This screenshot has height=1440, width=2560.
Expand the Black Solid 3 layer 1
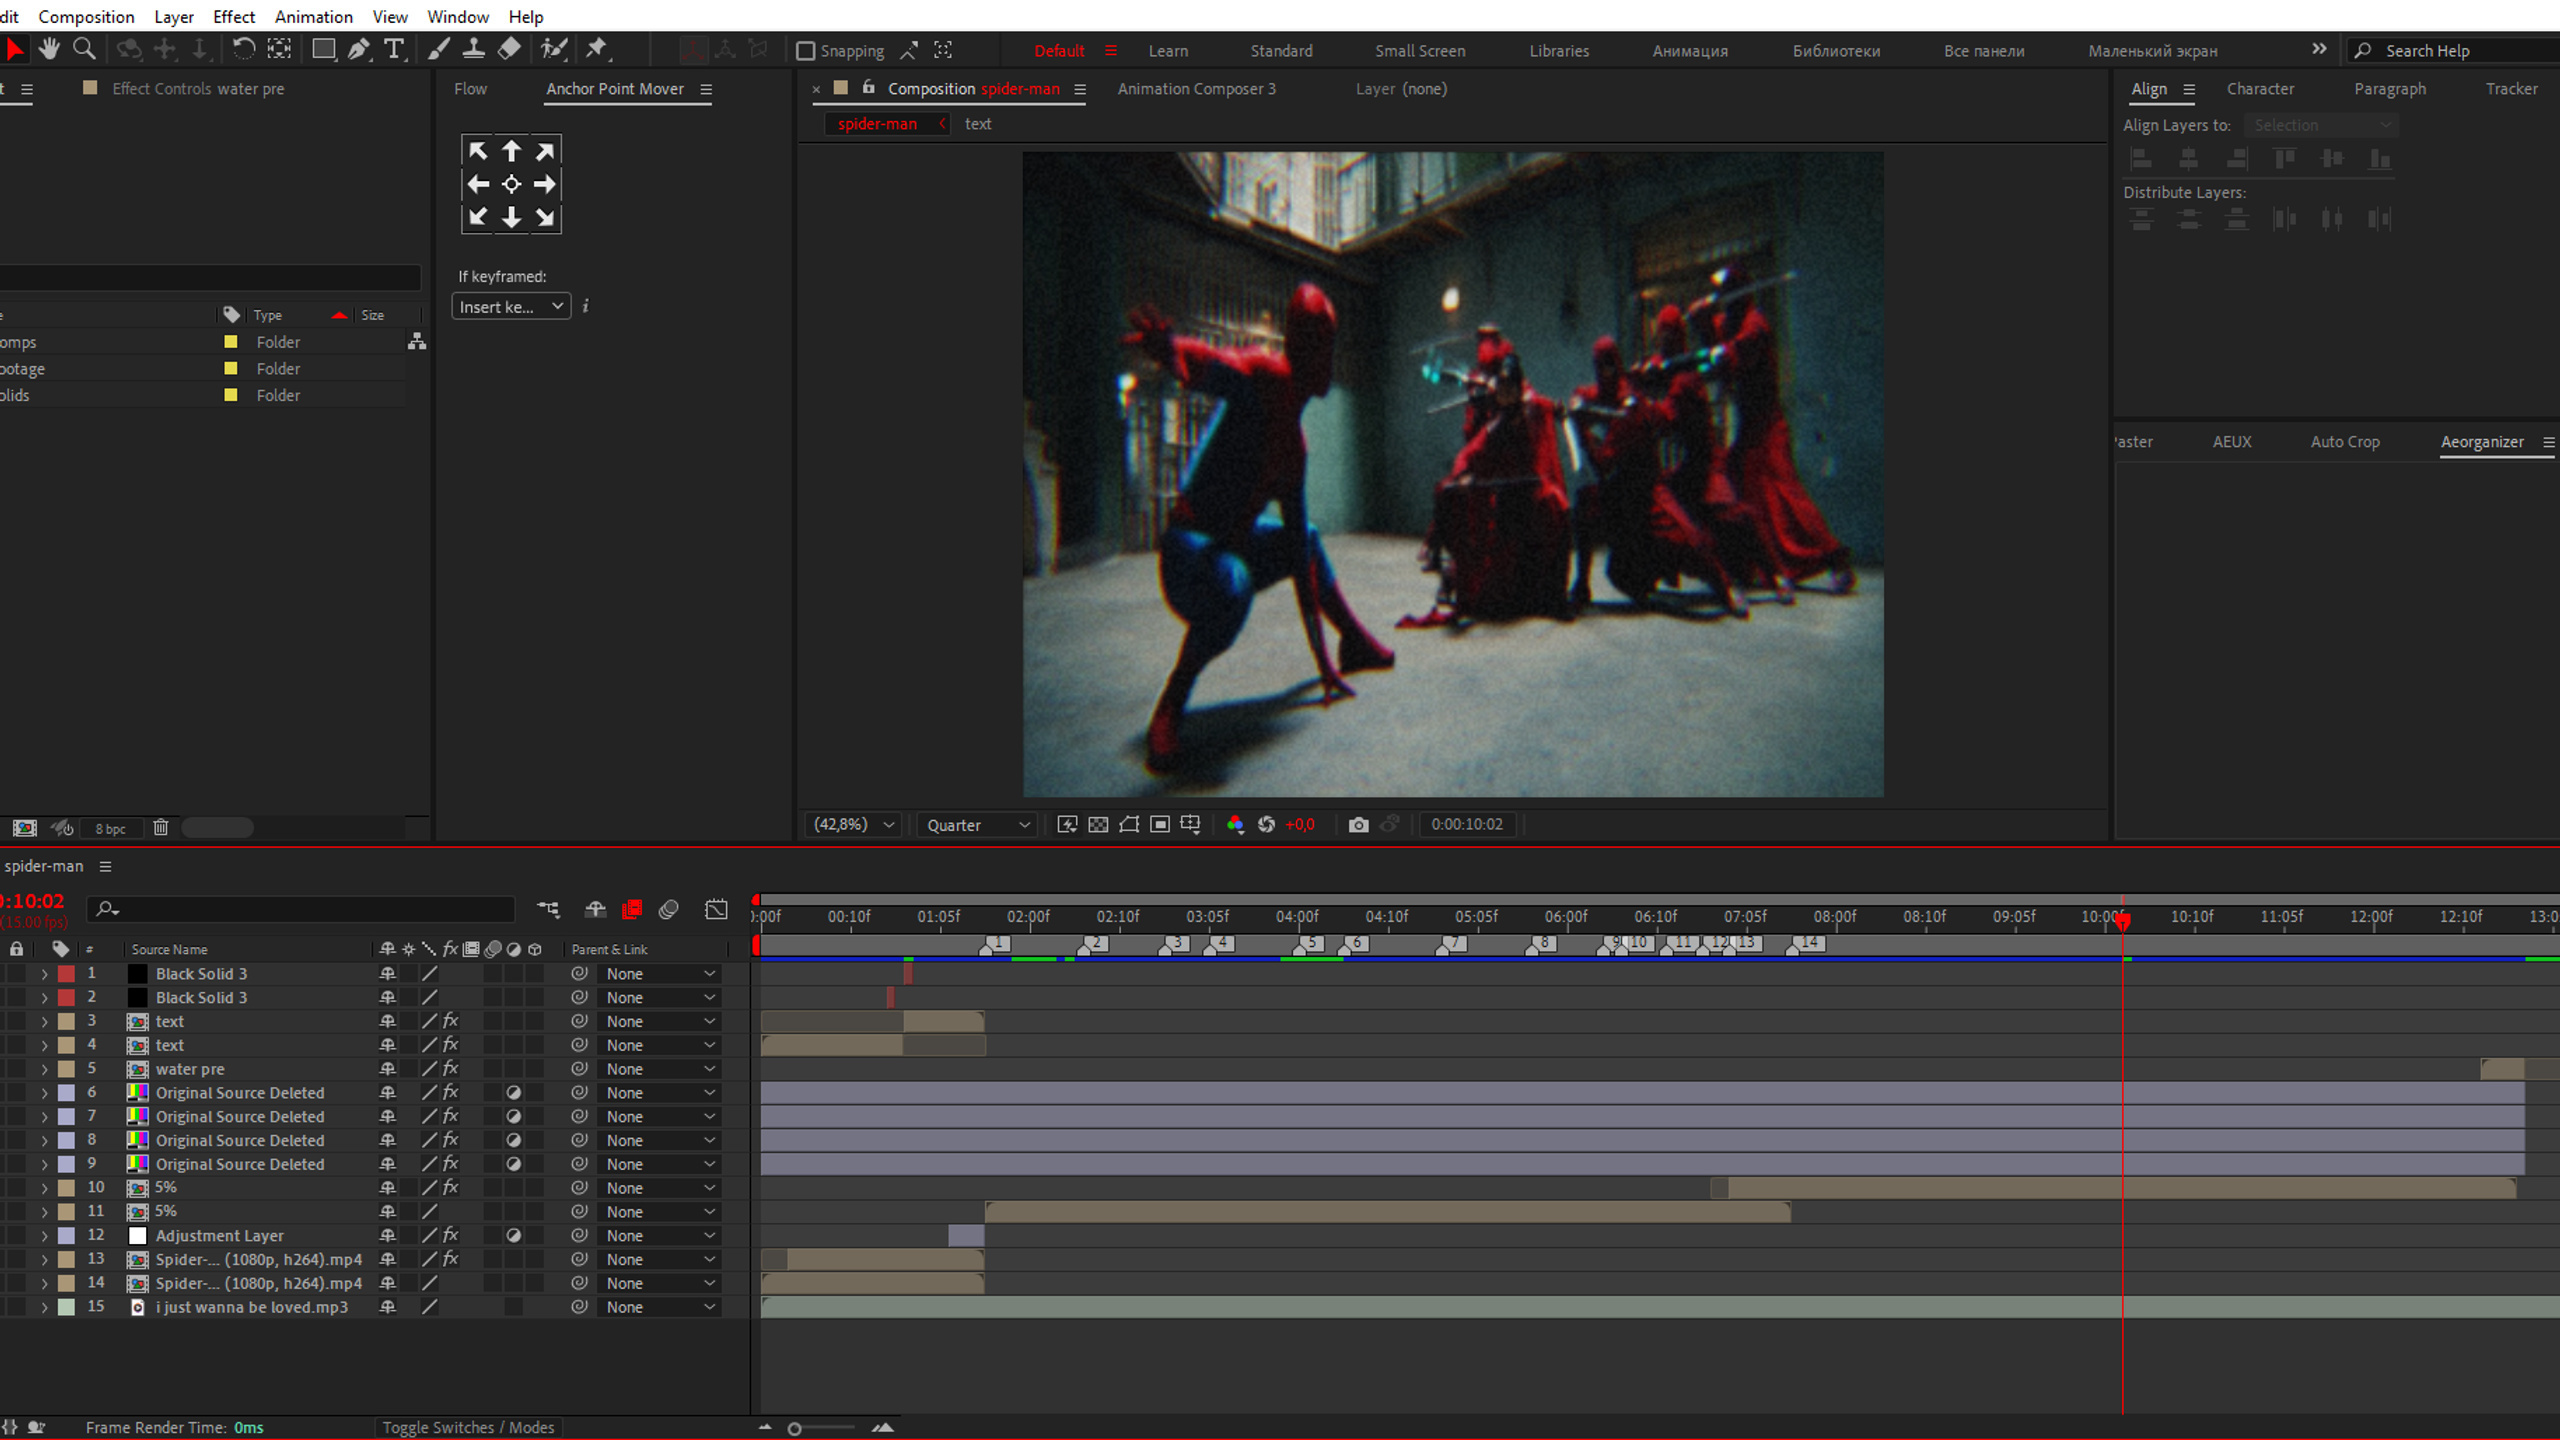(44, 974)
